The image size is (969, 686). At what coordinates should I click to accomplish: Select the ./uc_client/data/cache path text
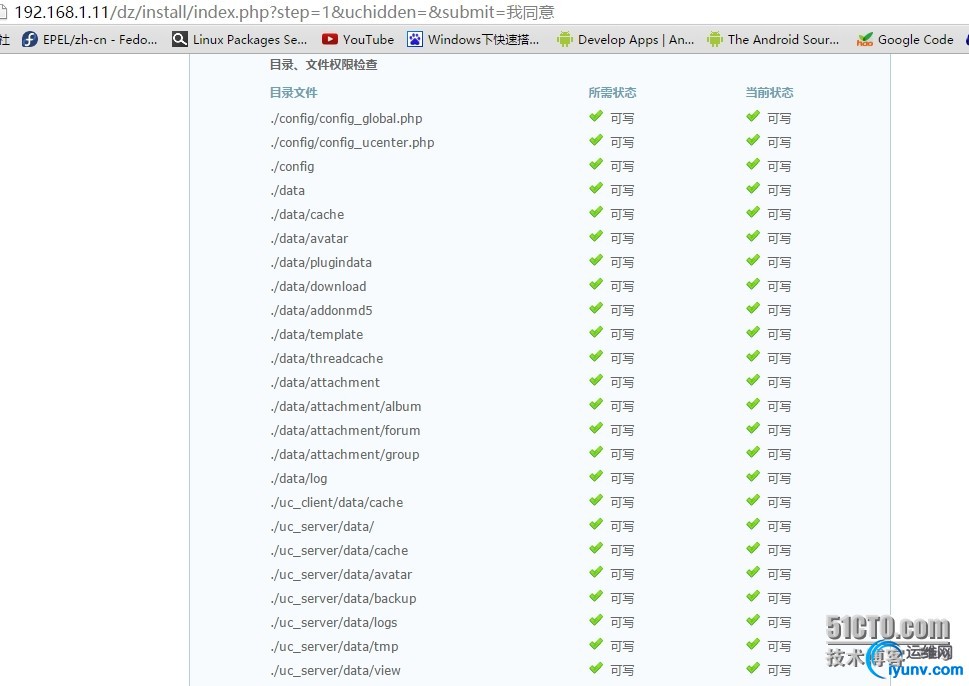[x=336, y=502]
